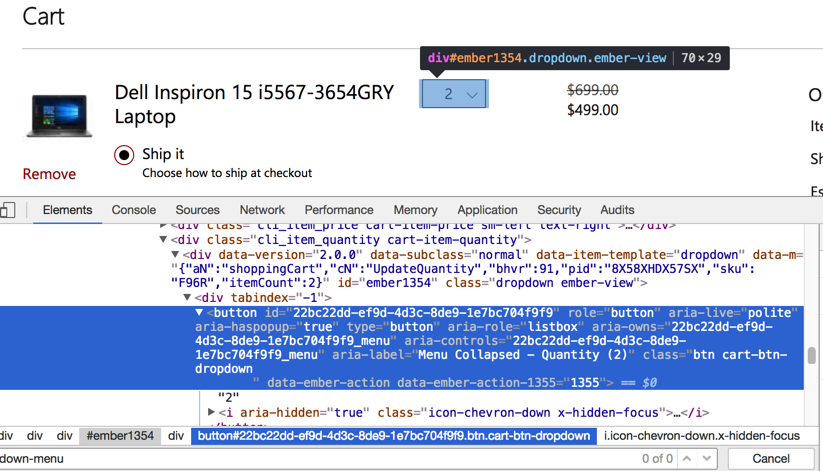The height and width of the screenshot is (471, 823).
Task: Select the Cart page heading
Action: click(x=44, y=17)
